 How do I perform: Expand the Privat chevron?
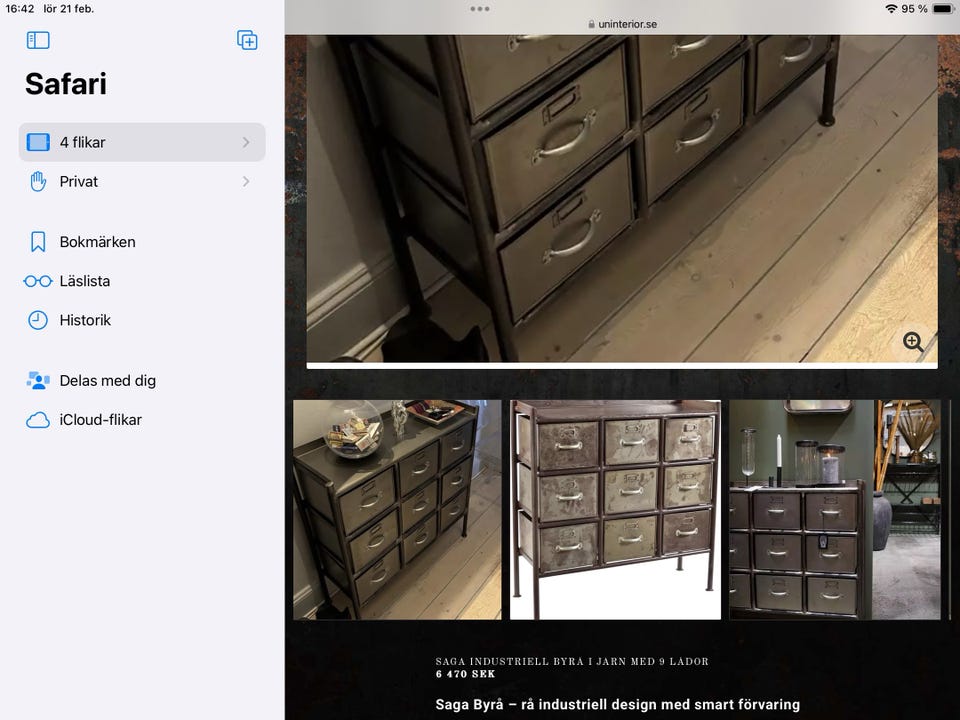(x=246, y=181)
